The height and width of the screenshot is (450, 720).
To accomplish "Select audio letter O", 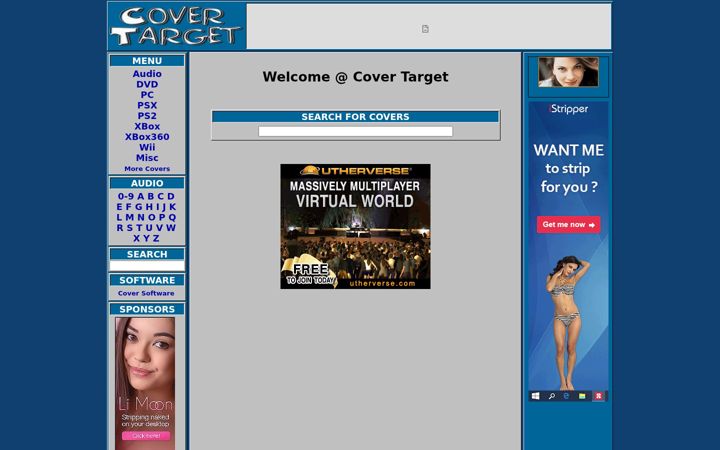I will pyautogui.click(x=152, y=218).
